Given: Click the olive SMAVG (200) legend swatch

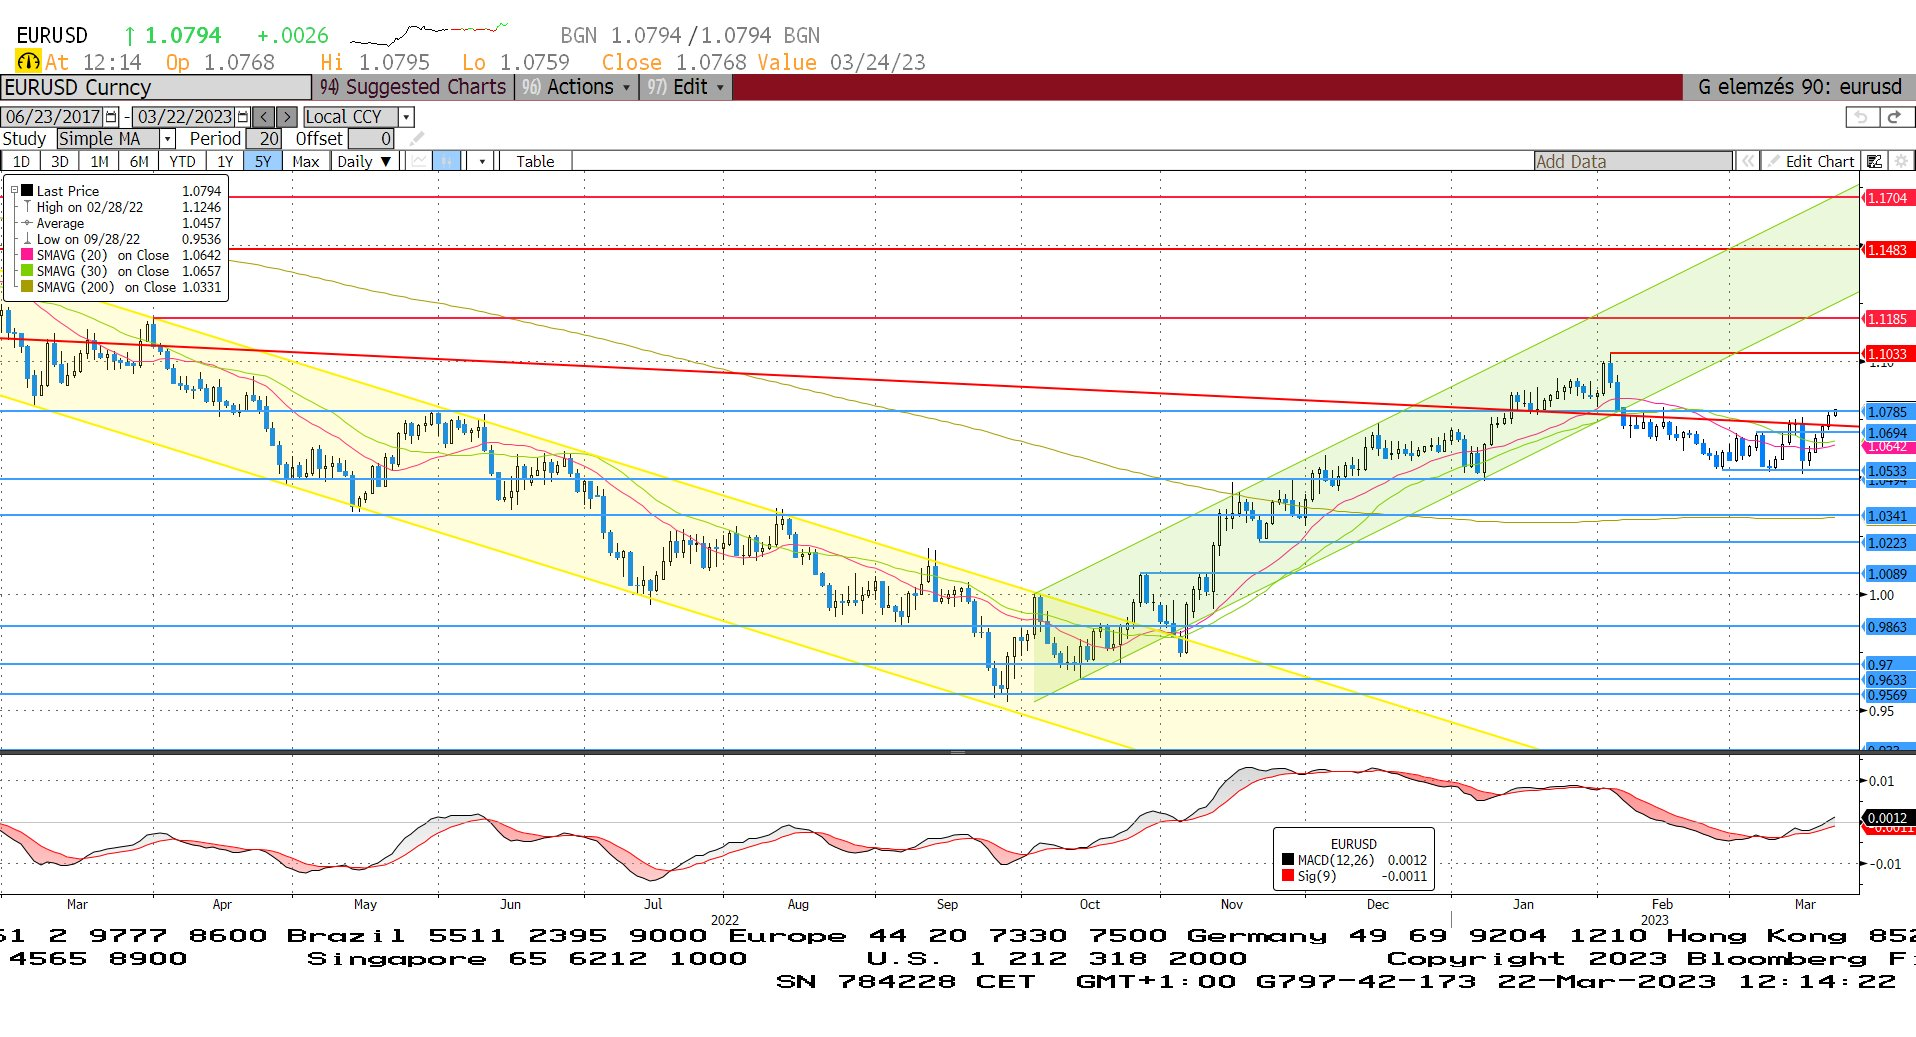Looking at the screenshot, I should (x=27, y=287).
